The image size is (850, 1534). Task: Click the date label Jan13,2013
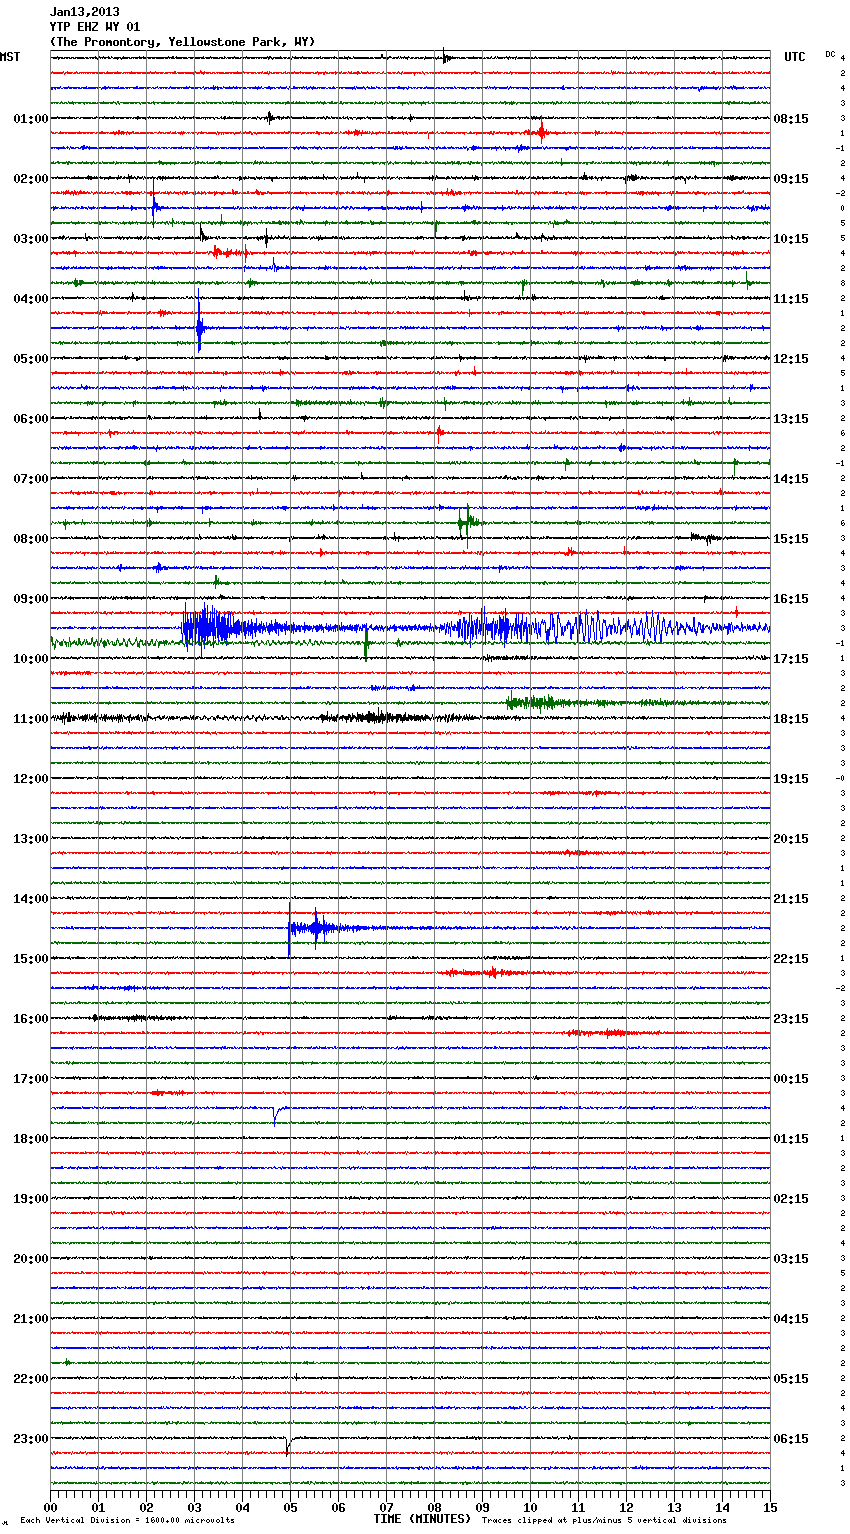click(85, 12)
